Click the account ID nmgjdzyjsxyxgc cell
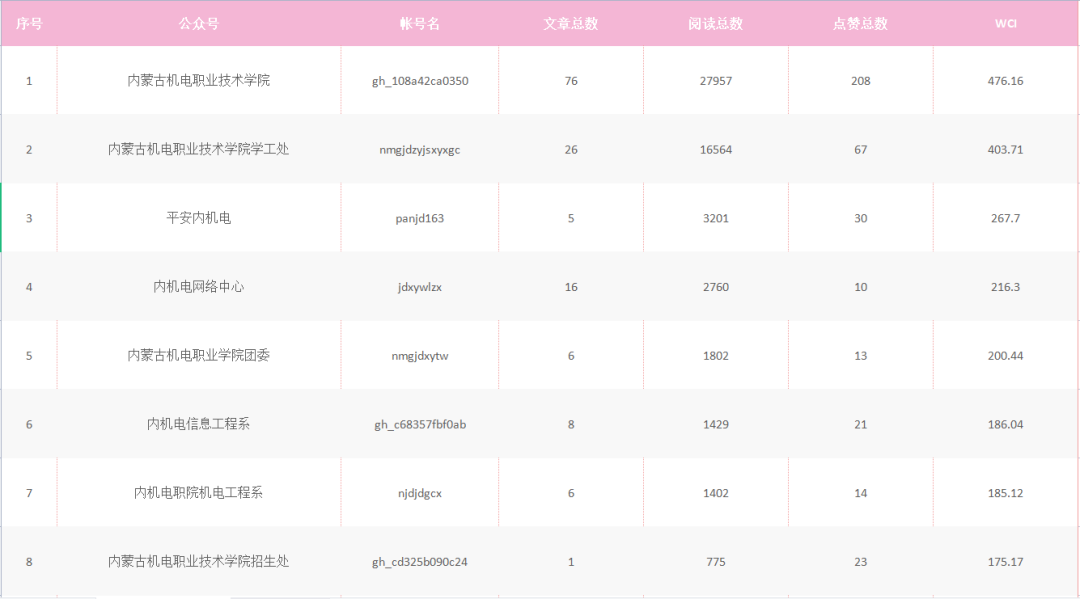The height and width of the screenshot is (599, 1080). tap(420, 150)
